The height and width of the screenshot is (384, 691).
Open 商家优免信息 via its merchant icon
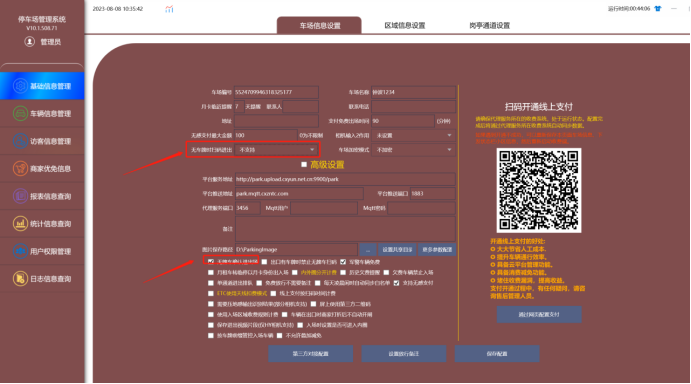(x=20, y=168)
